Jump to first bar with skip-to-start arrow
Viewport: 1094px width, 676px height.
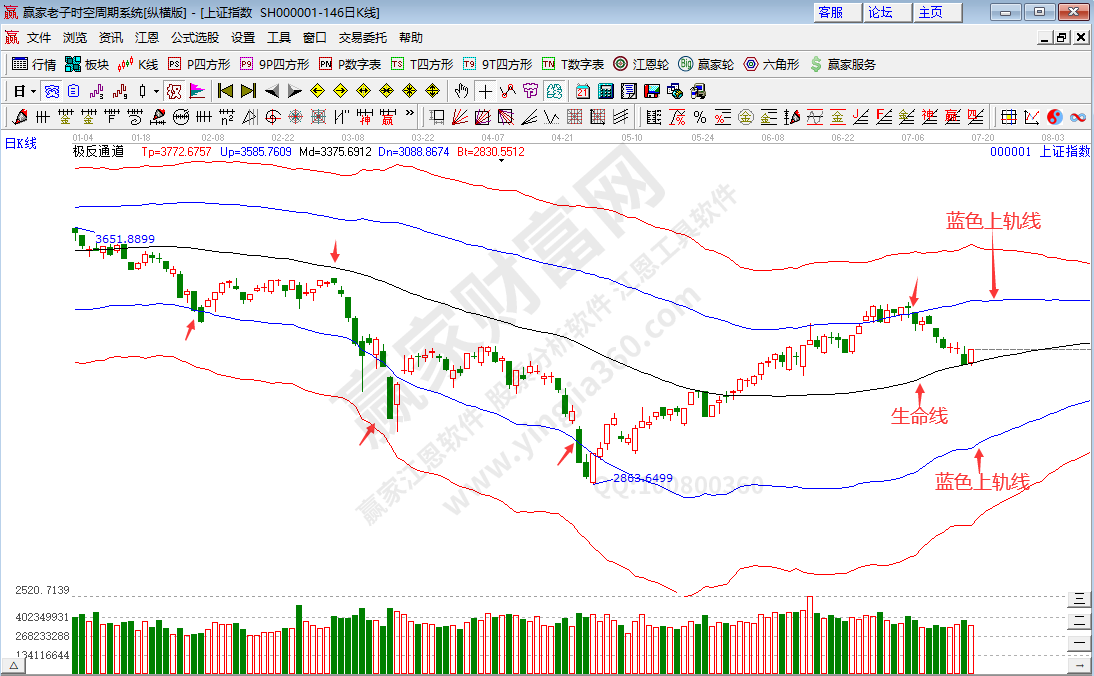pos(225,91)
